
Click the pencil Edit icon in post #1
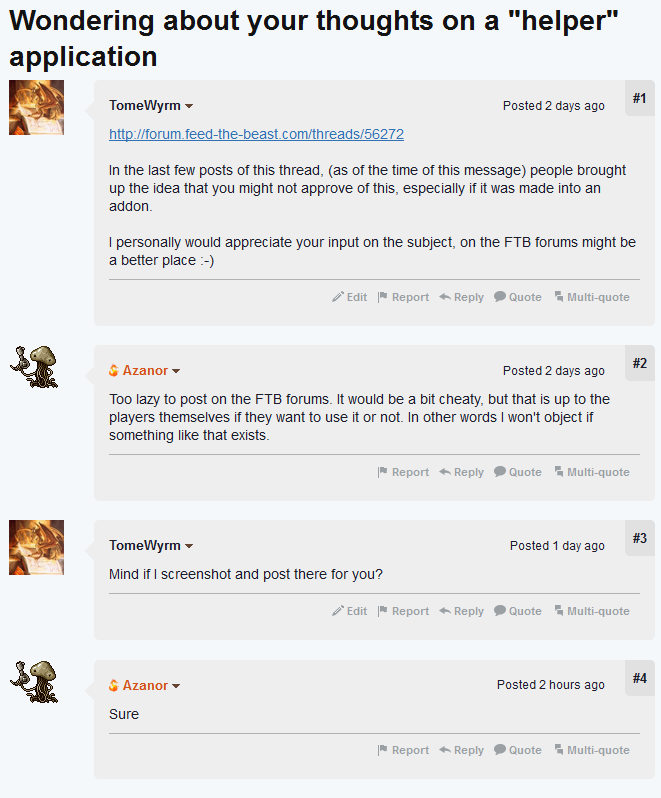tap(338, 297)
